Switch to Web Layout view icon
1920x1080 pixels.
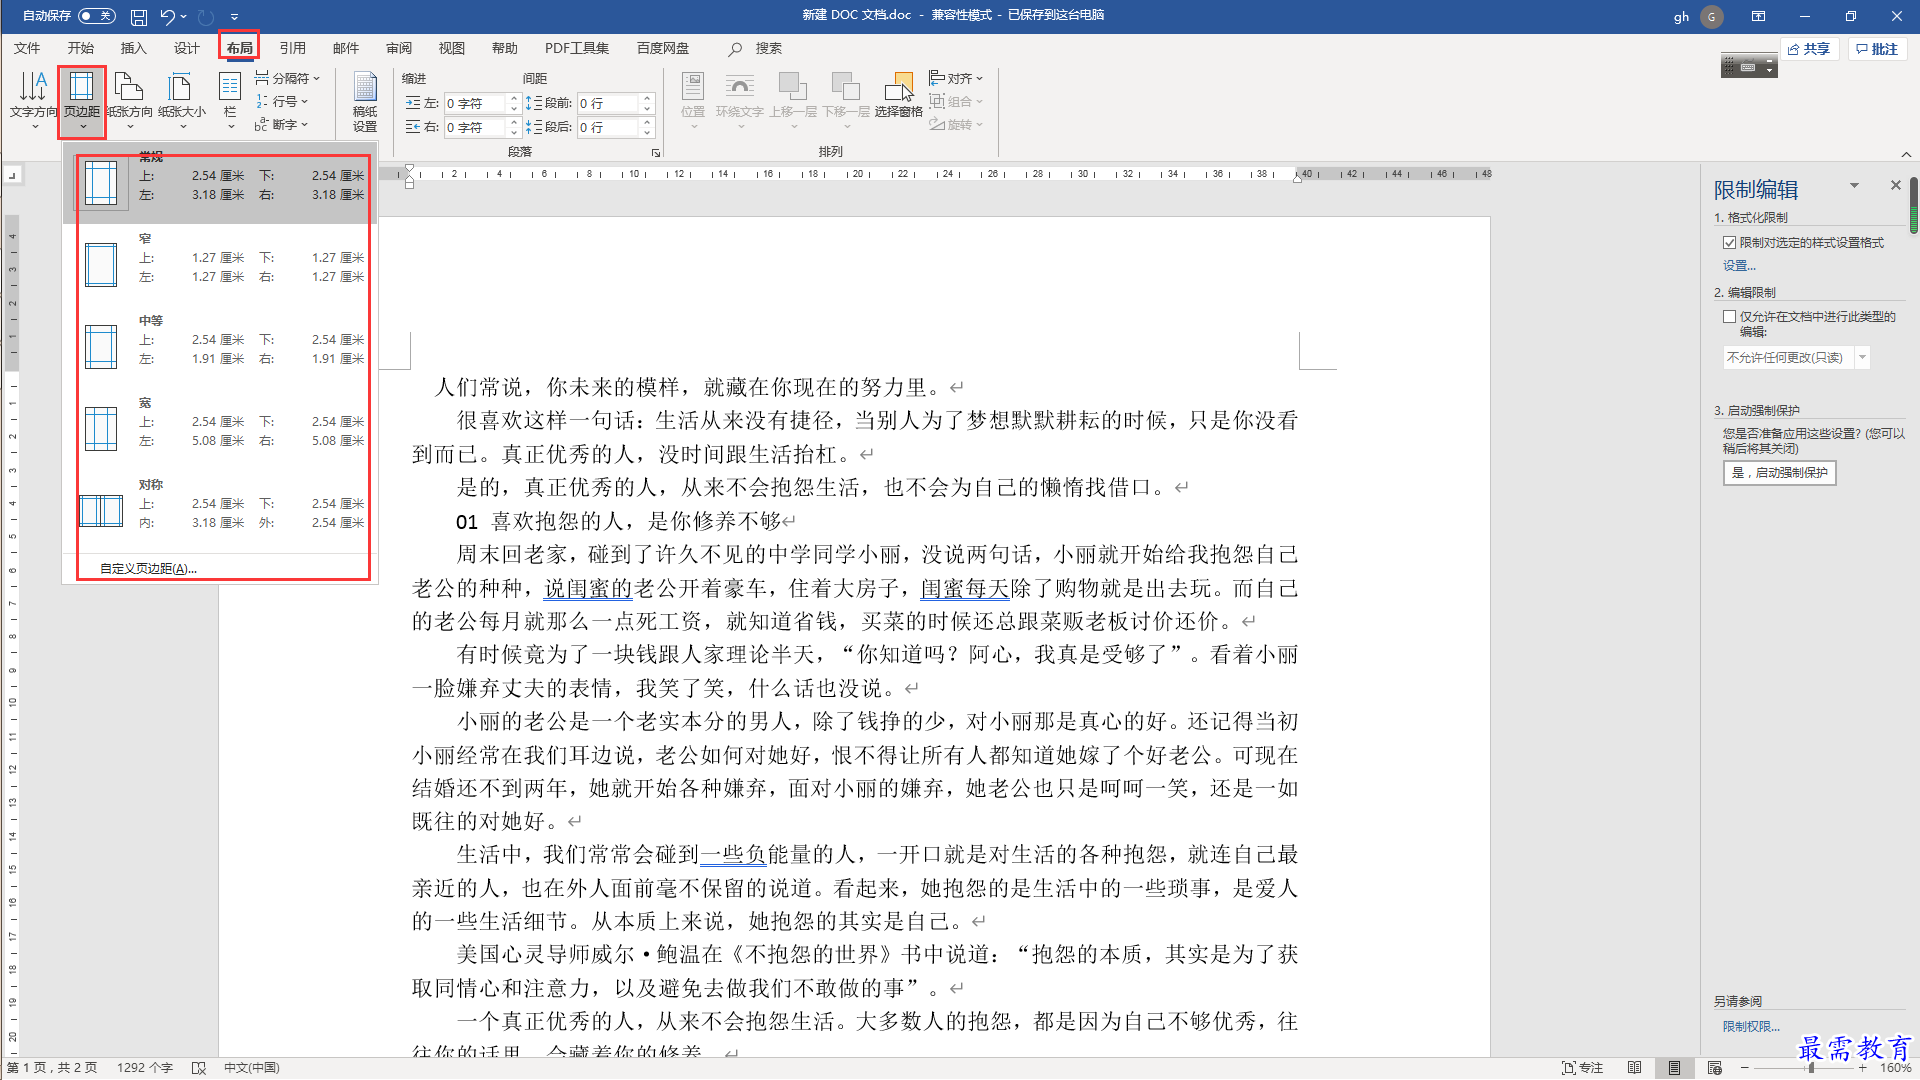click(1715, 1068)
